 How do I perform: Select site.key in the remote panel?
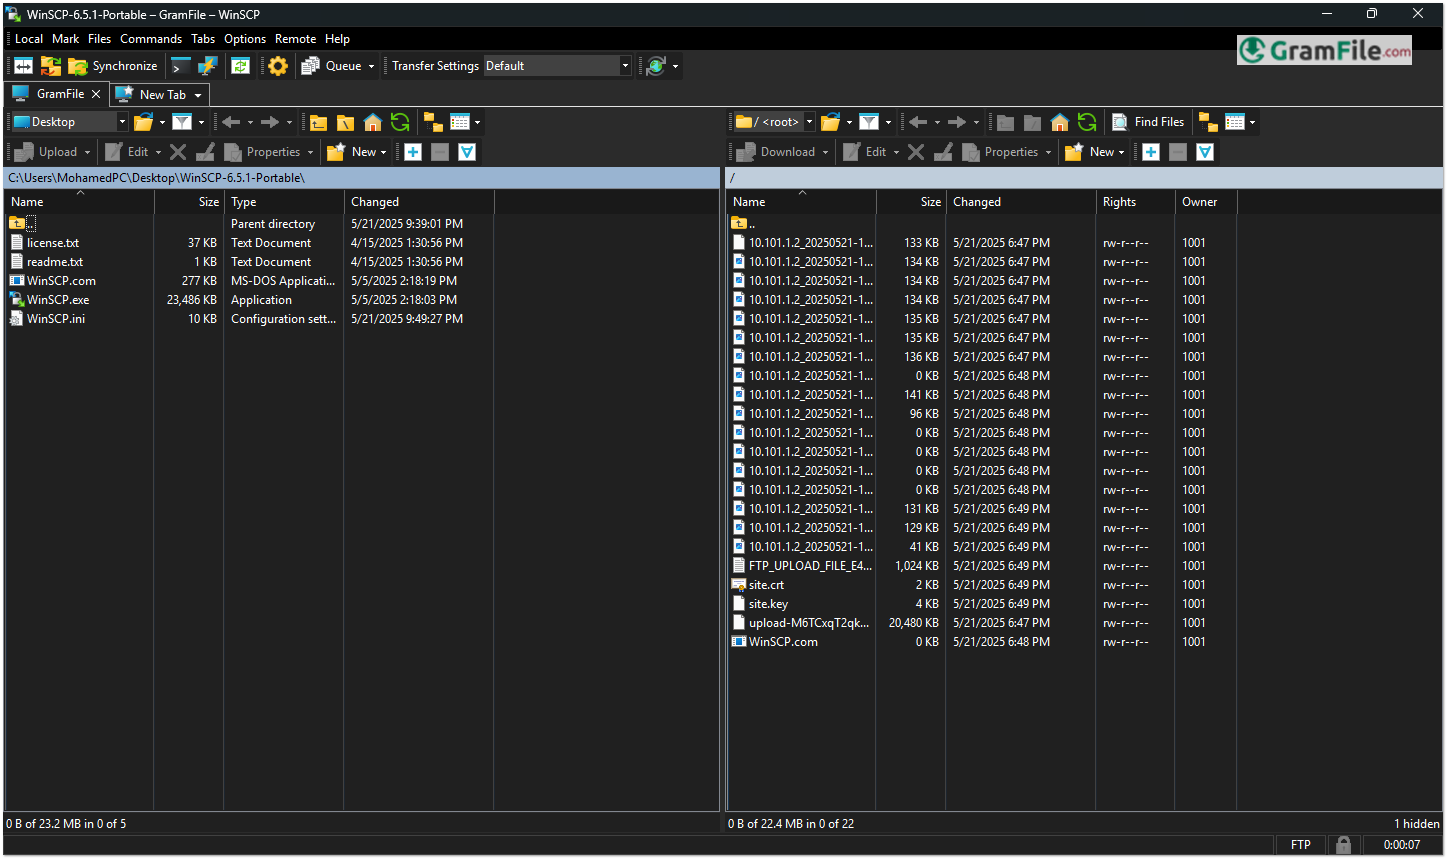(768, 604)
